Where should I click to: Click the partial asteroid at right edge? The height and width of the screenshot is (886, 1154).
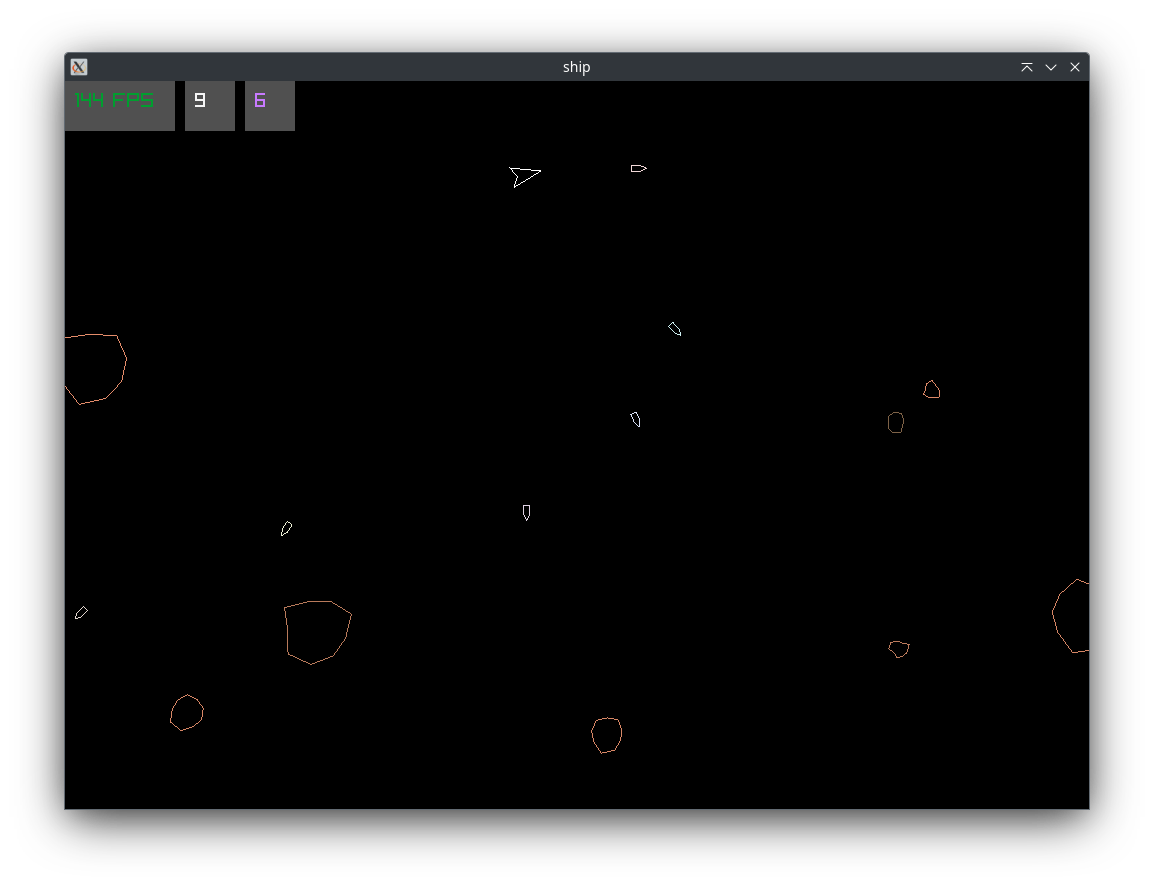[1071, 616]
